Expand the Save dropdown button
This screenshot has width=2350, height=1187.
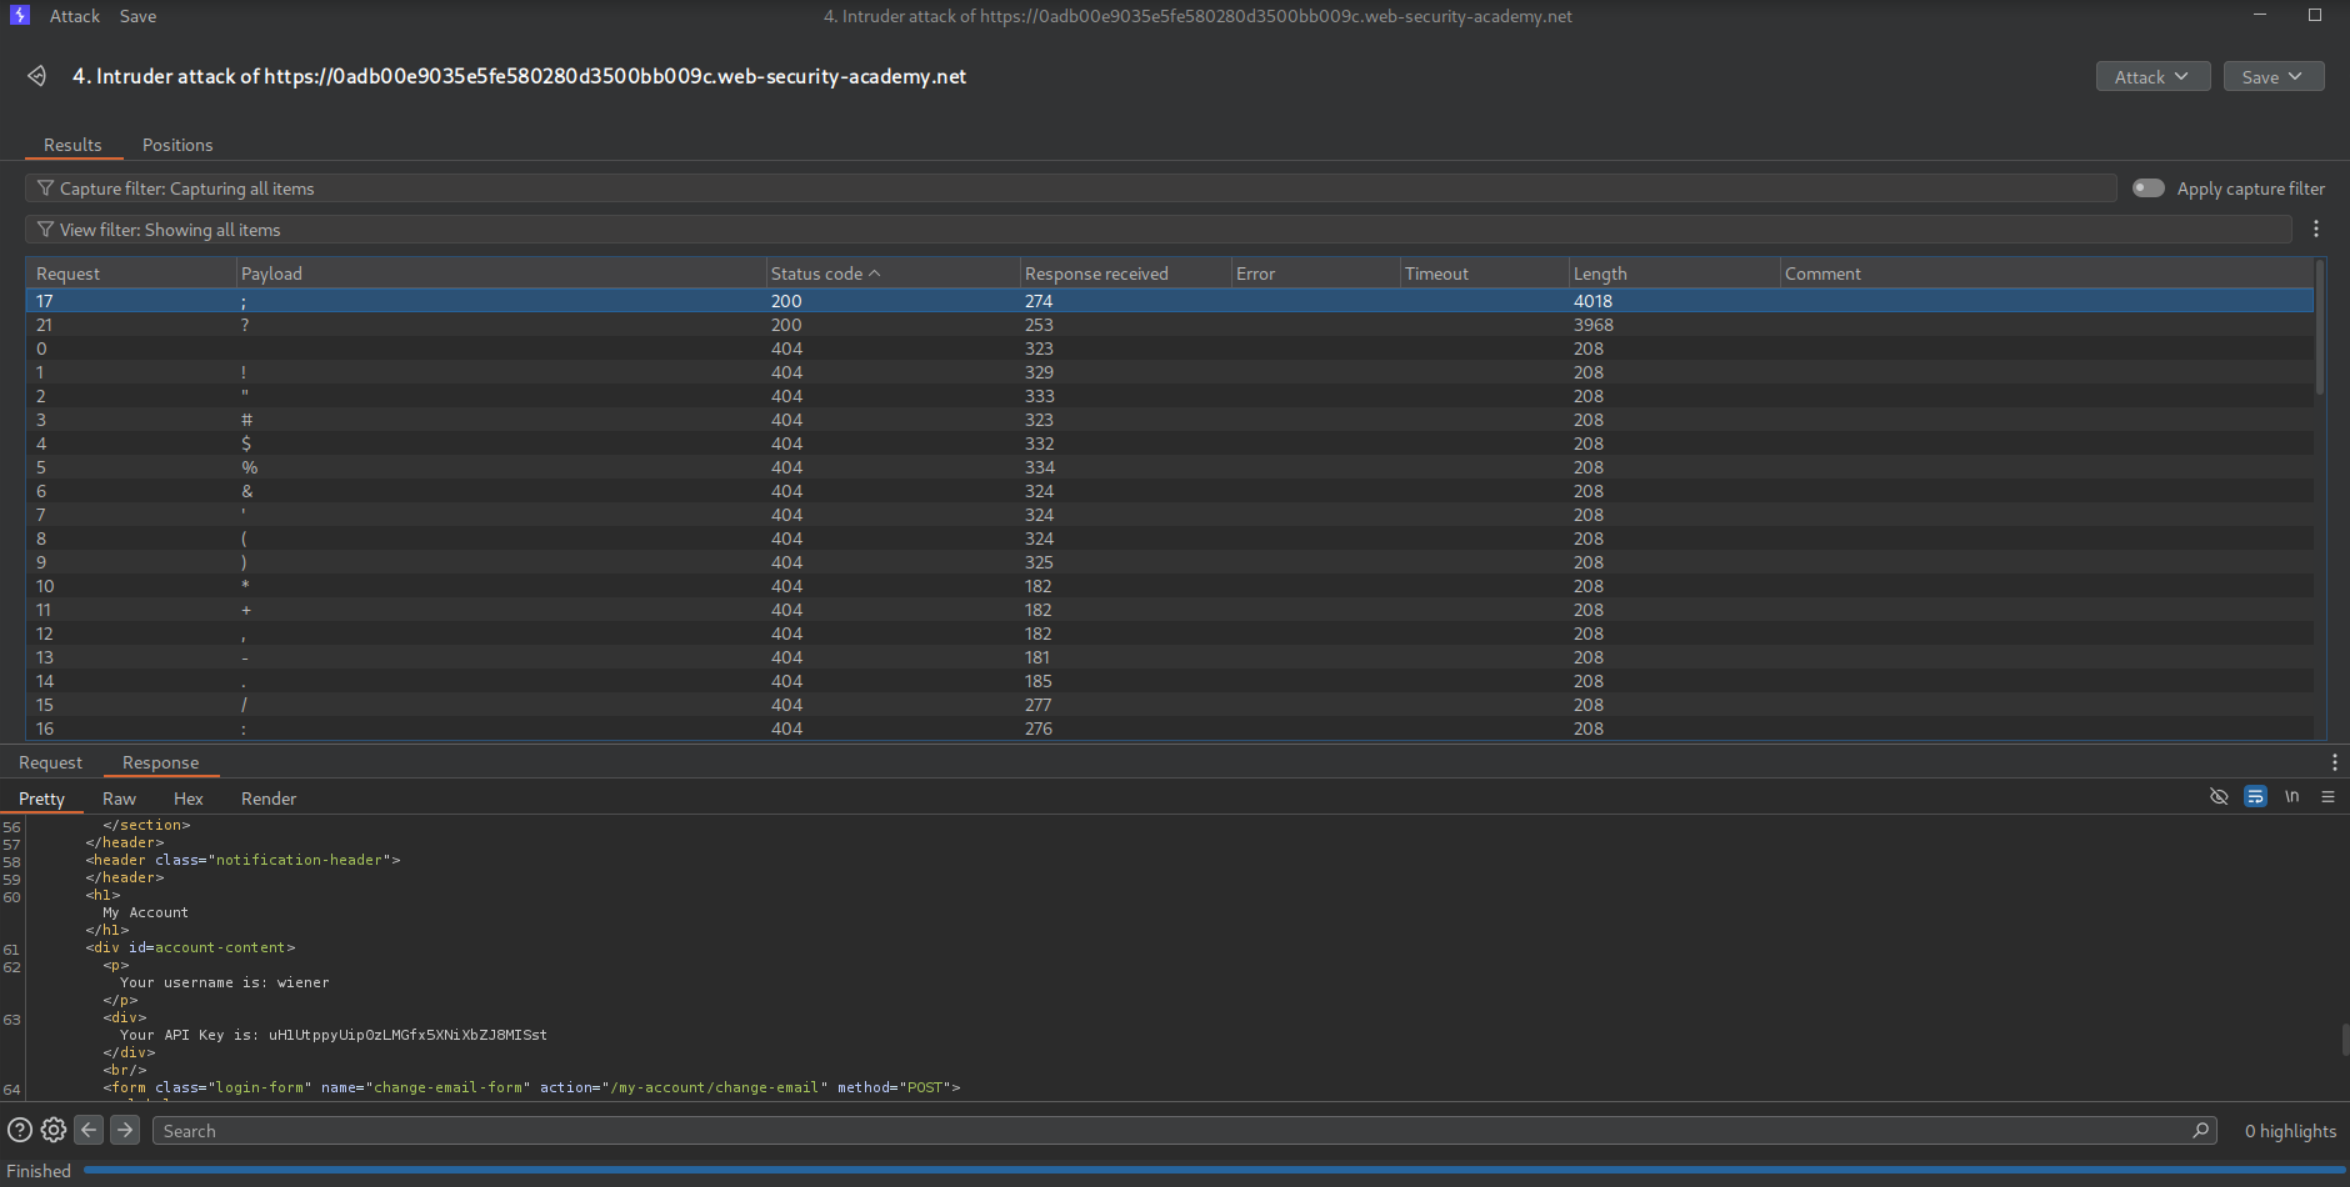tap(2273, 77)
